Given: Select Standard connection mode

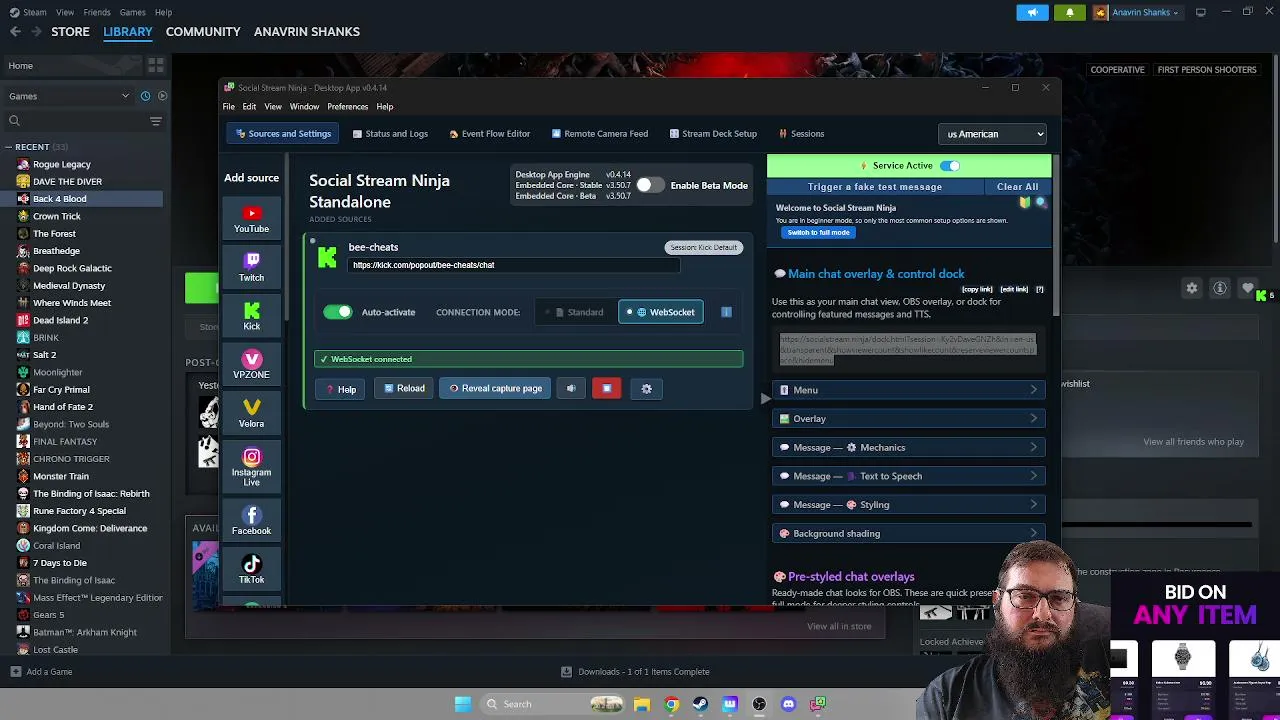Looking at the screenshot, I should coord(577,312).
